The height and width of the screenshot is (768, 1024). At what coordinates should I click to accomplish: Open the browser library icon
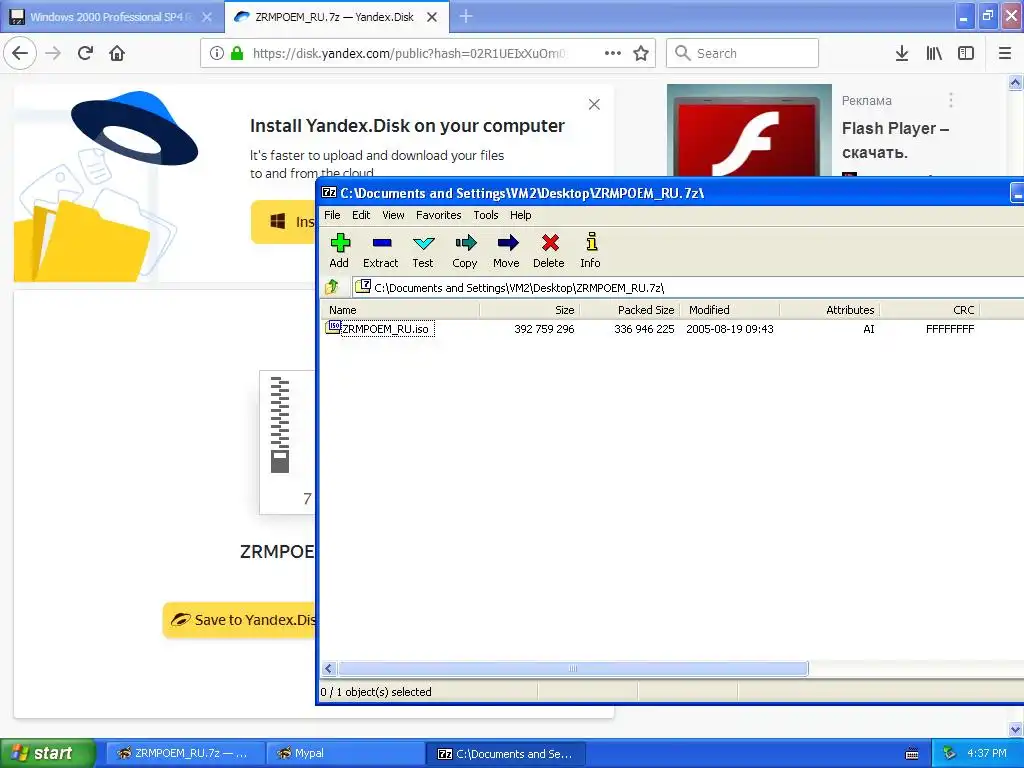pyautogui.click(x=934, y=53)
